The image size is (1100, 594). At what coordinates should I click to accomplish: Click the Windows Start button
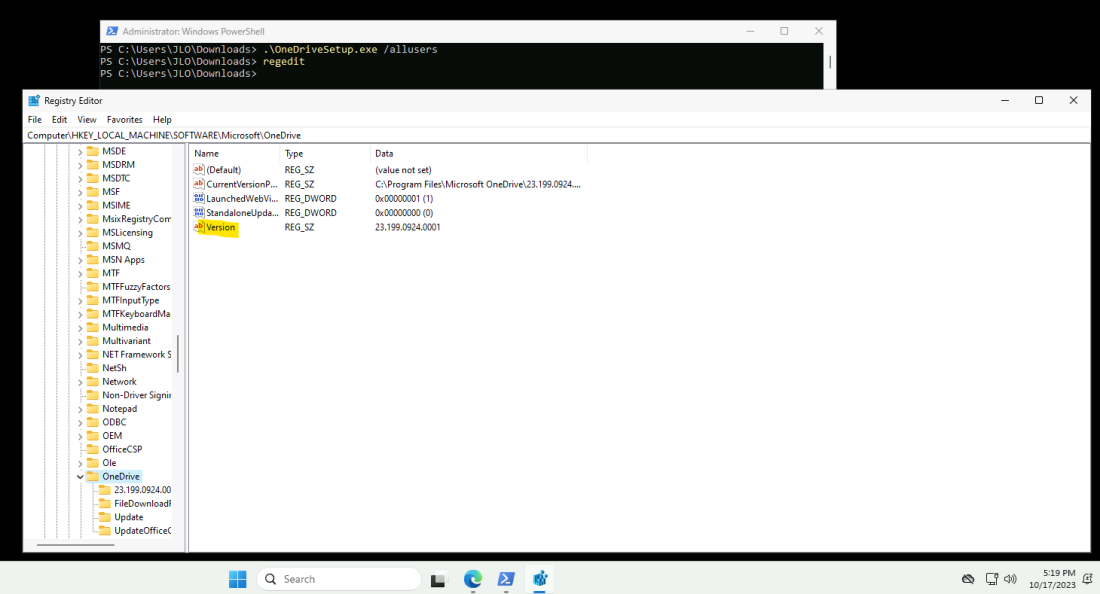pos(237,578)
